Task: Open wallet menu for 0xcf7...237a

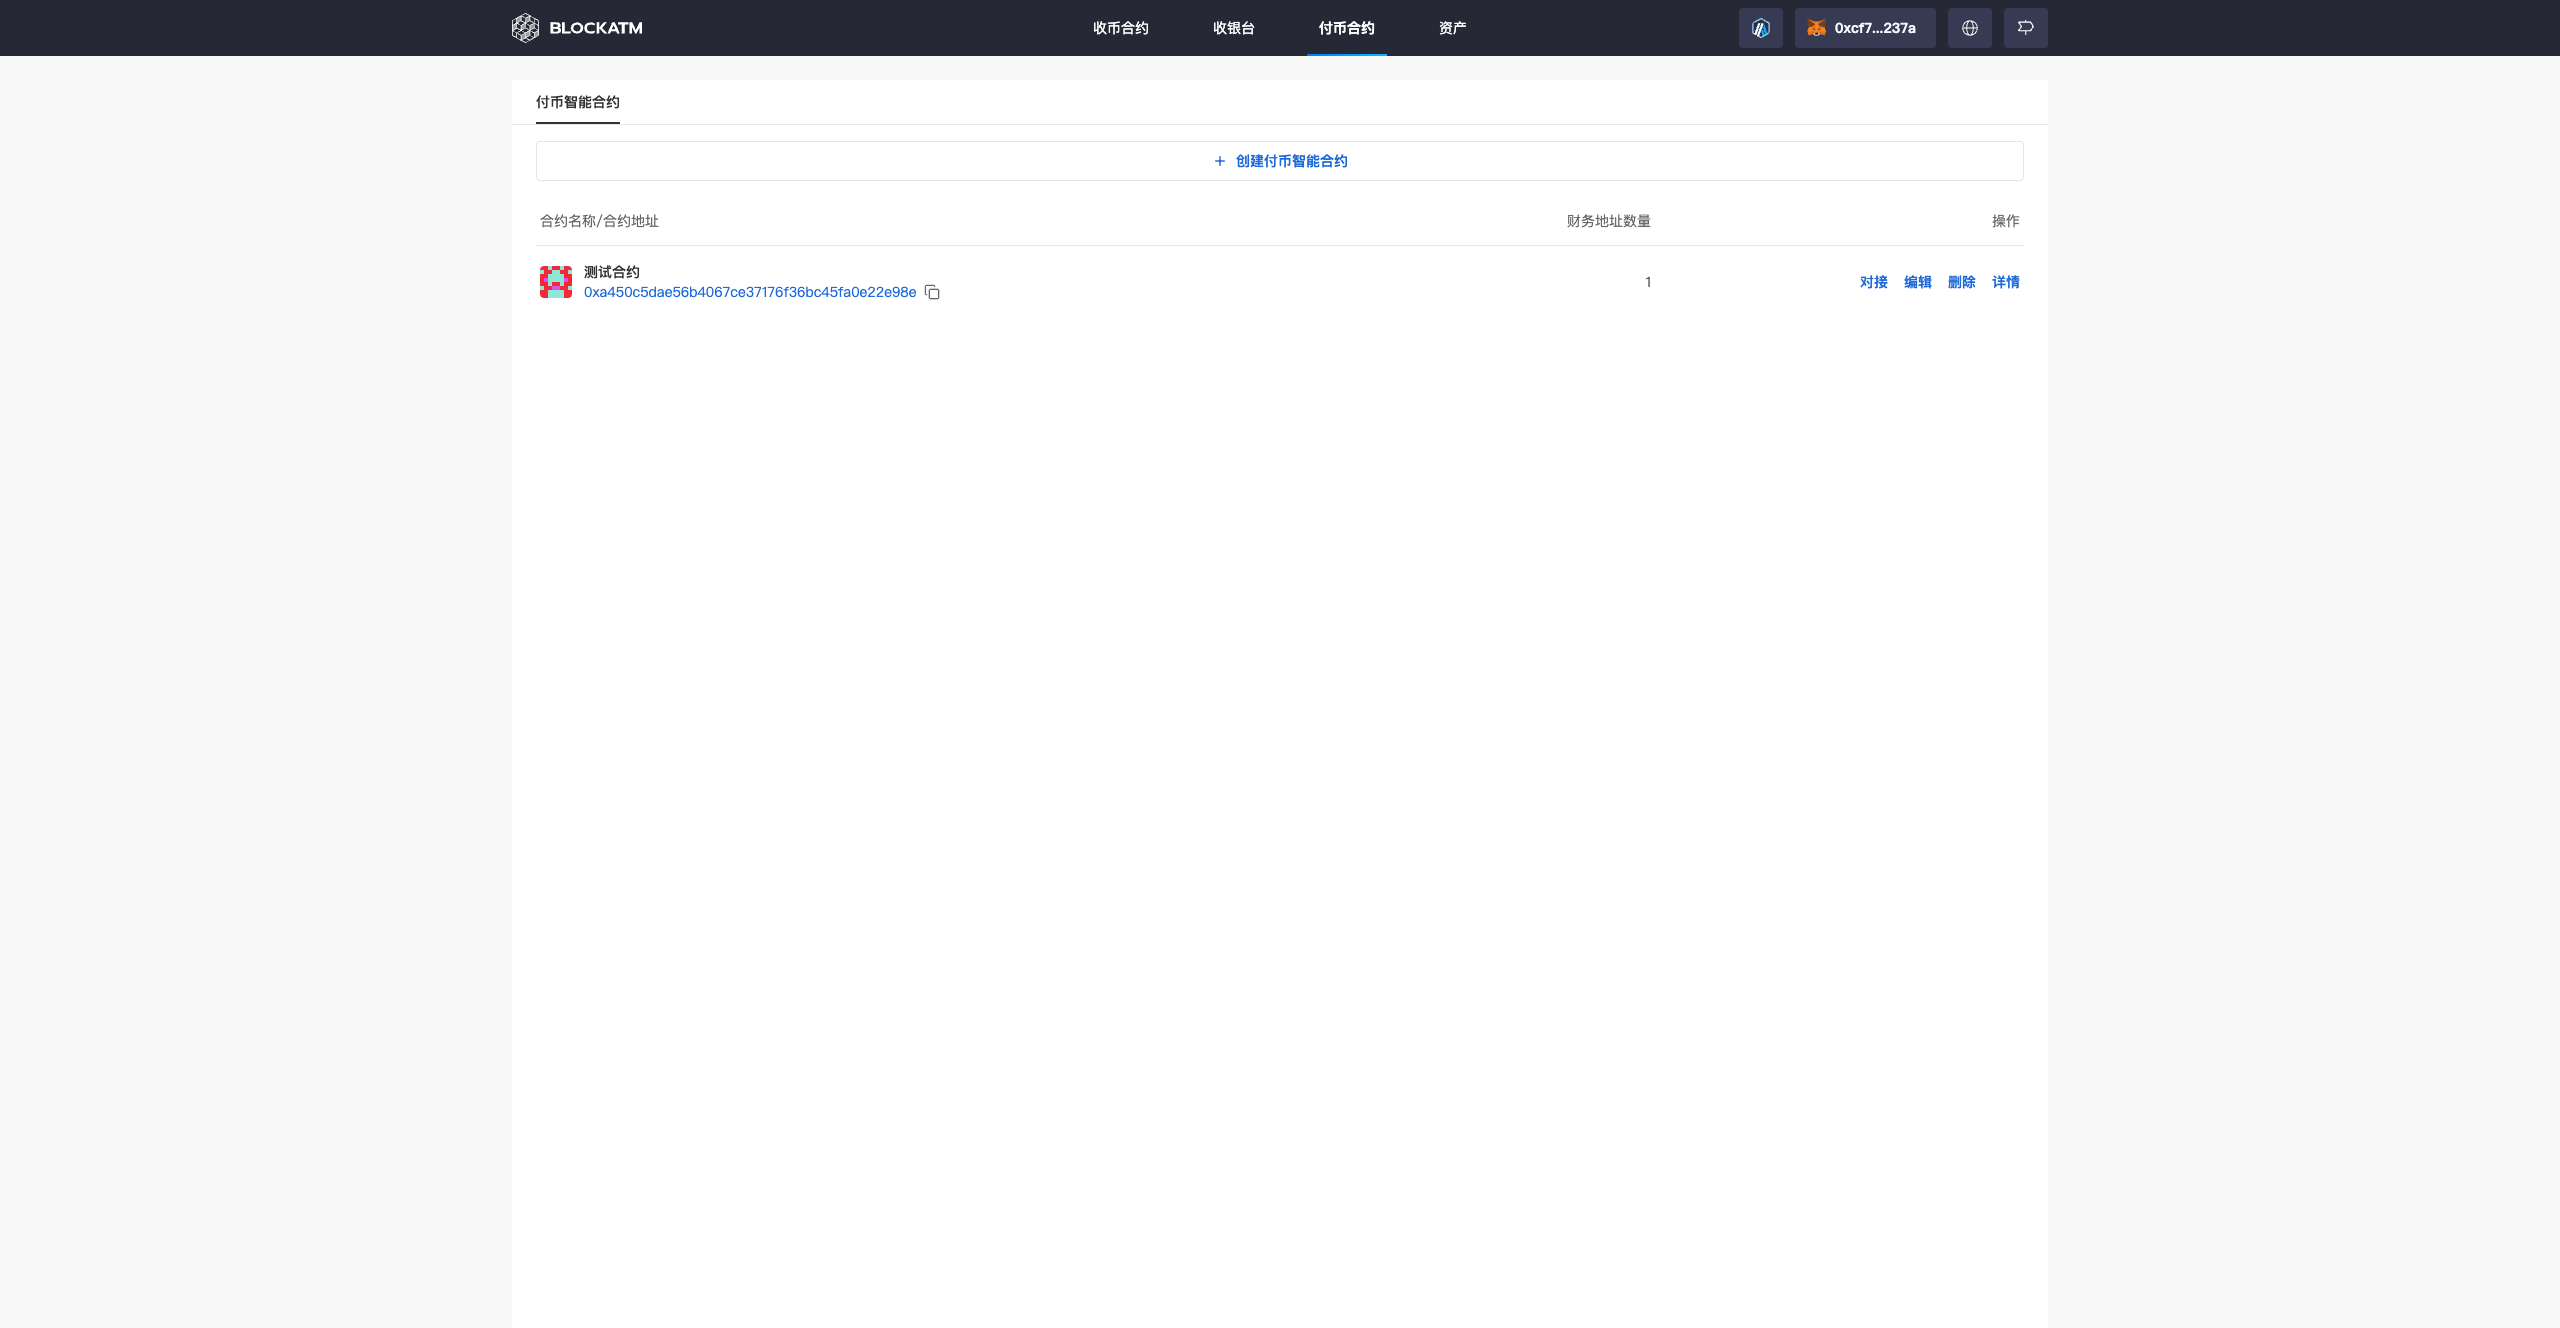Action: (1864, 28)
